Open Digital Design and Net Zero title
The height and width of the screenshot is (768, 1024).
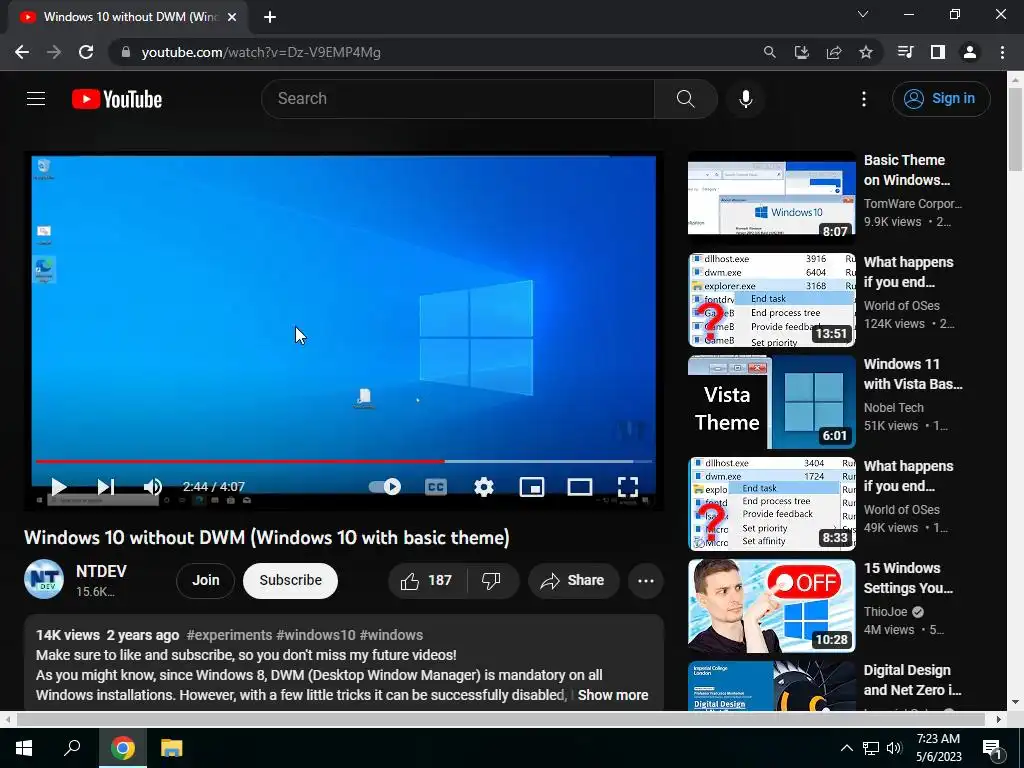point(912,680)
